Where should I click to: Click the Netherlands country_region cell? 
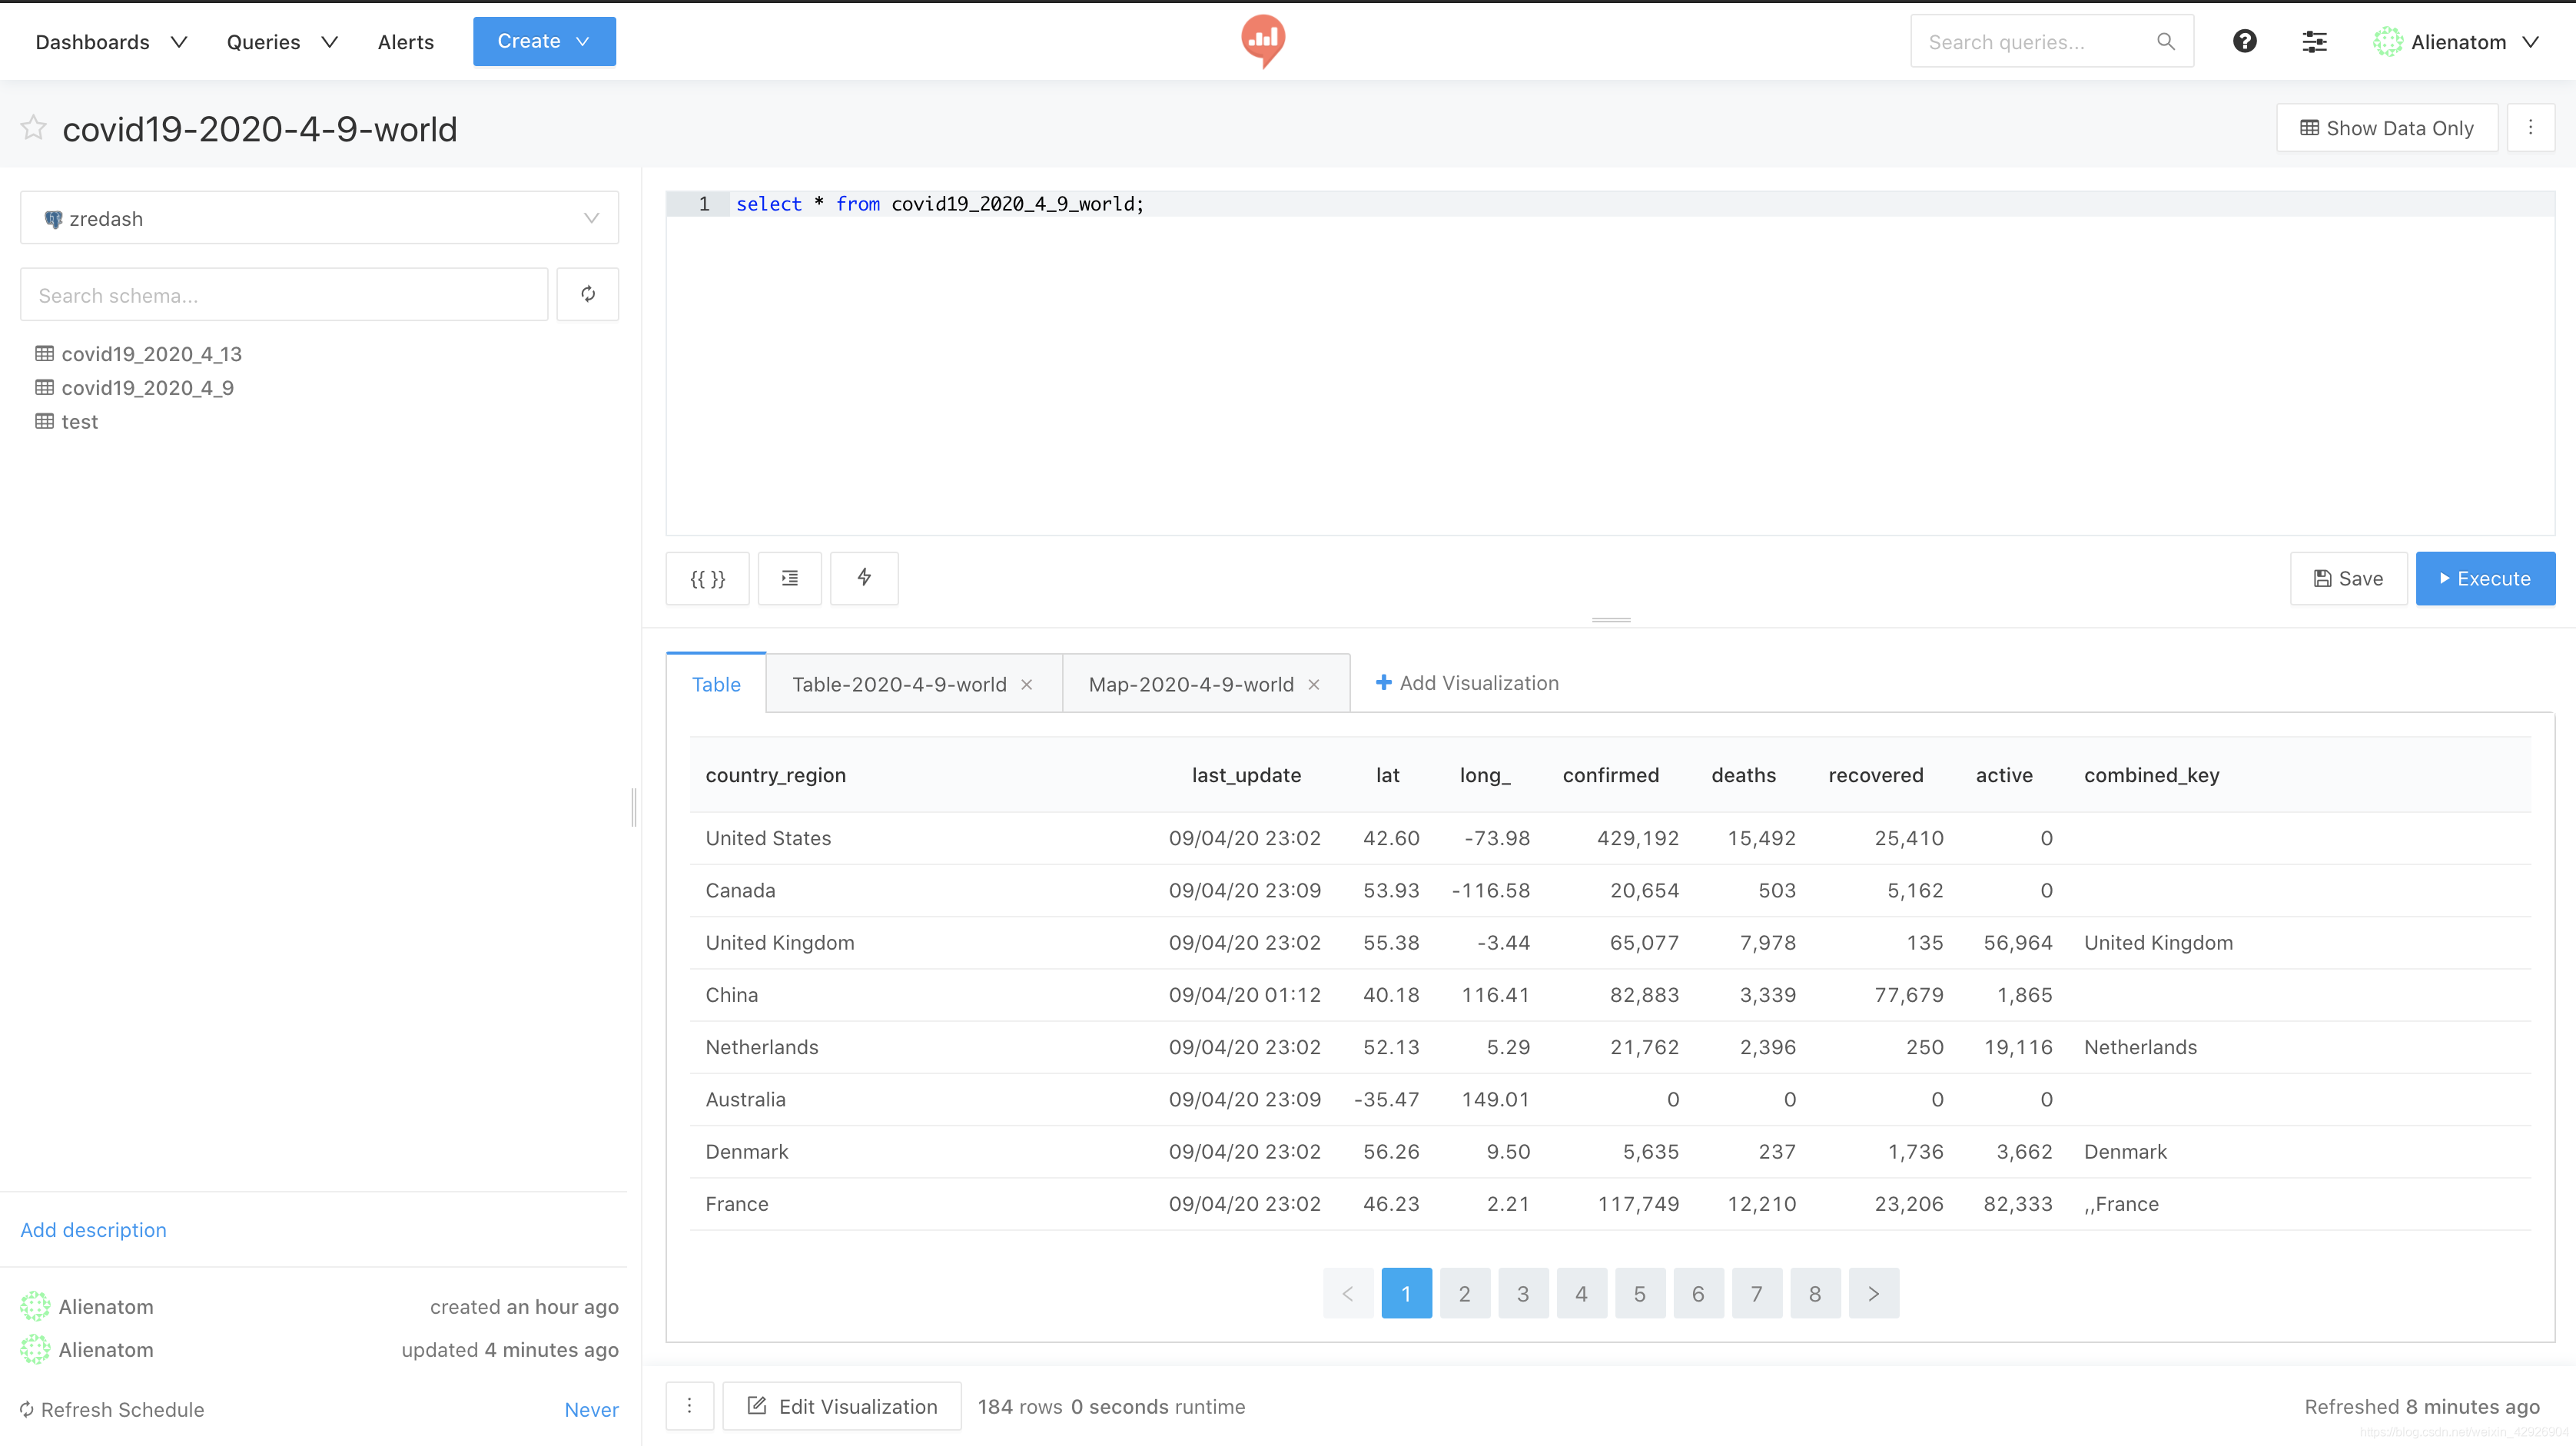(762, 1047)
